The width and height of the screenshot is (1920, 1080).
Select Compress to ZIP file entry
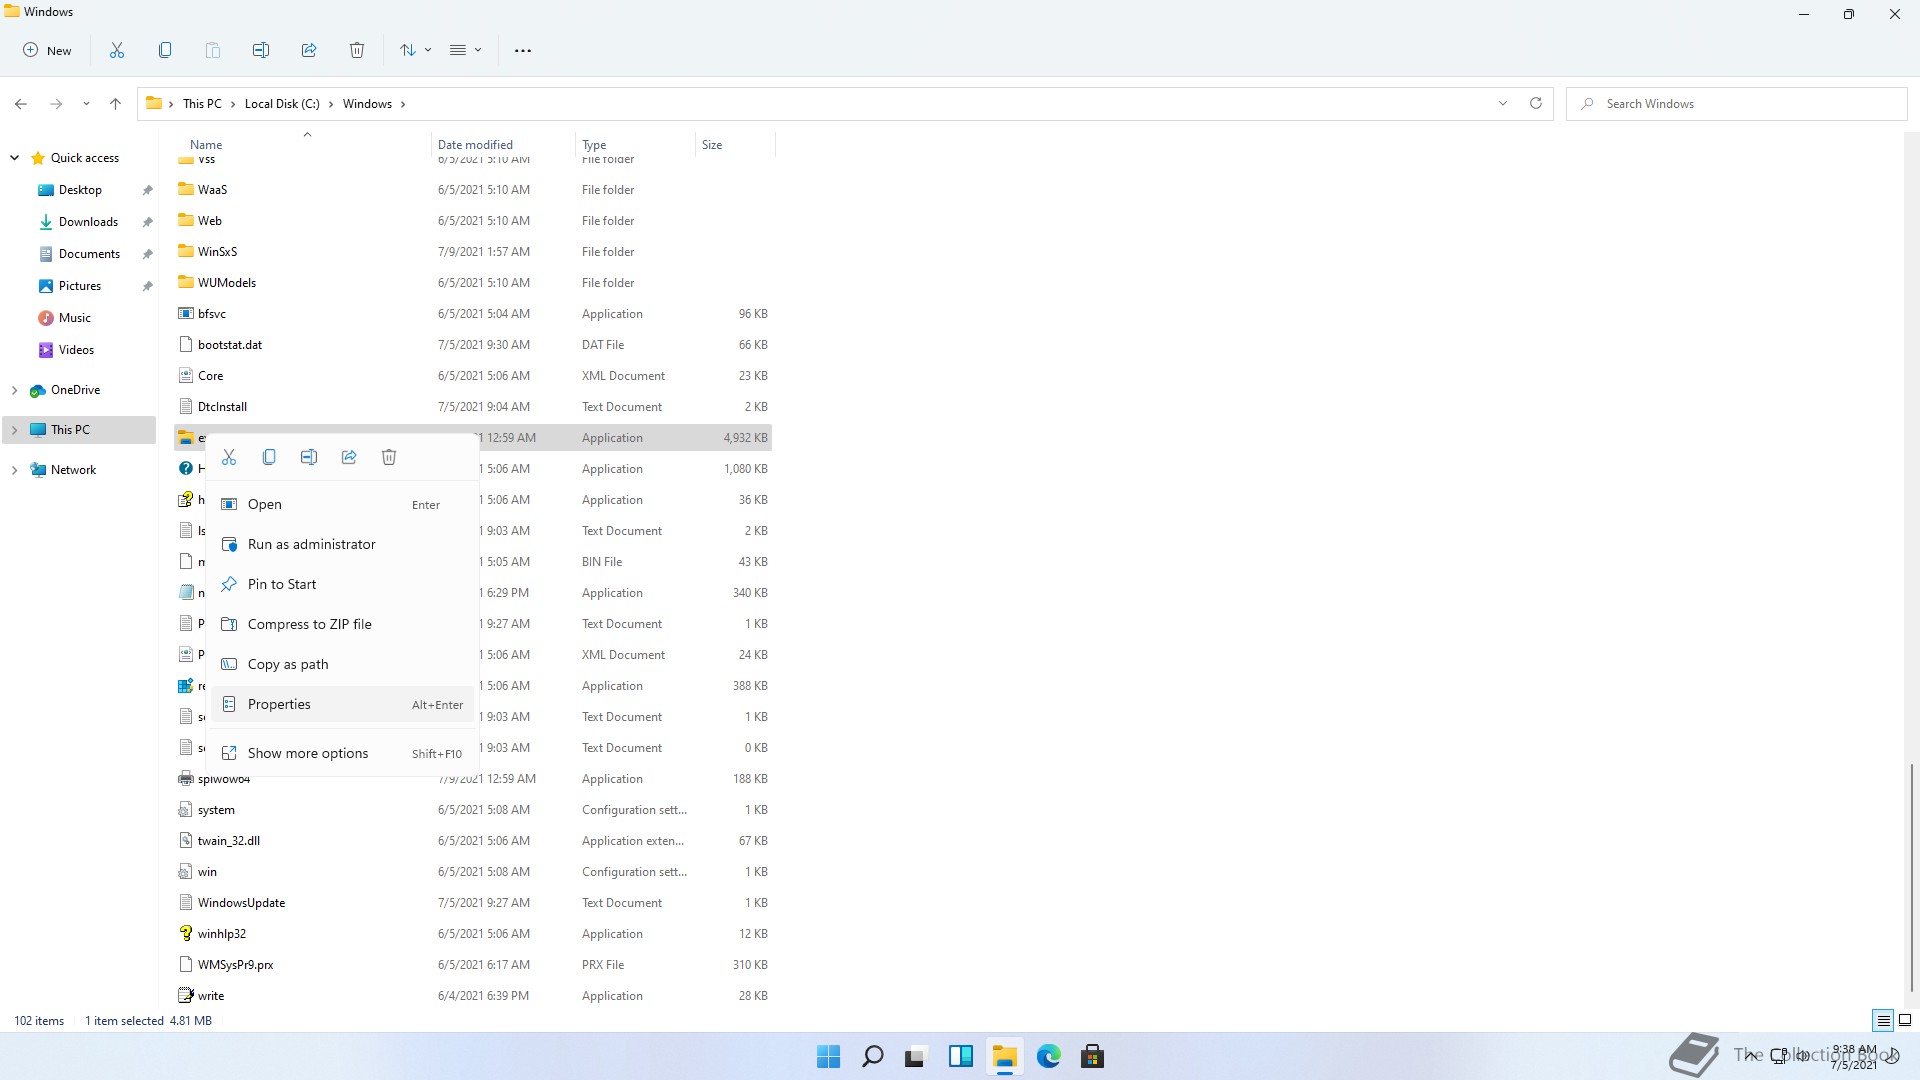[342, 625]
